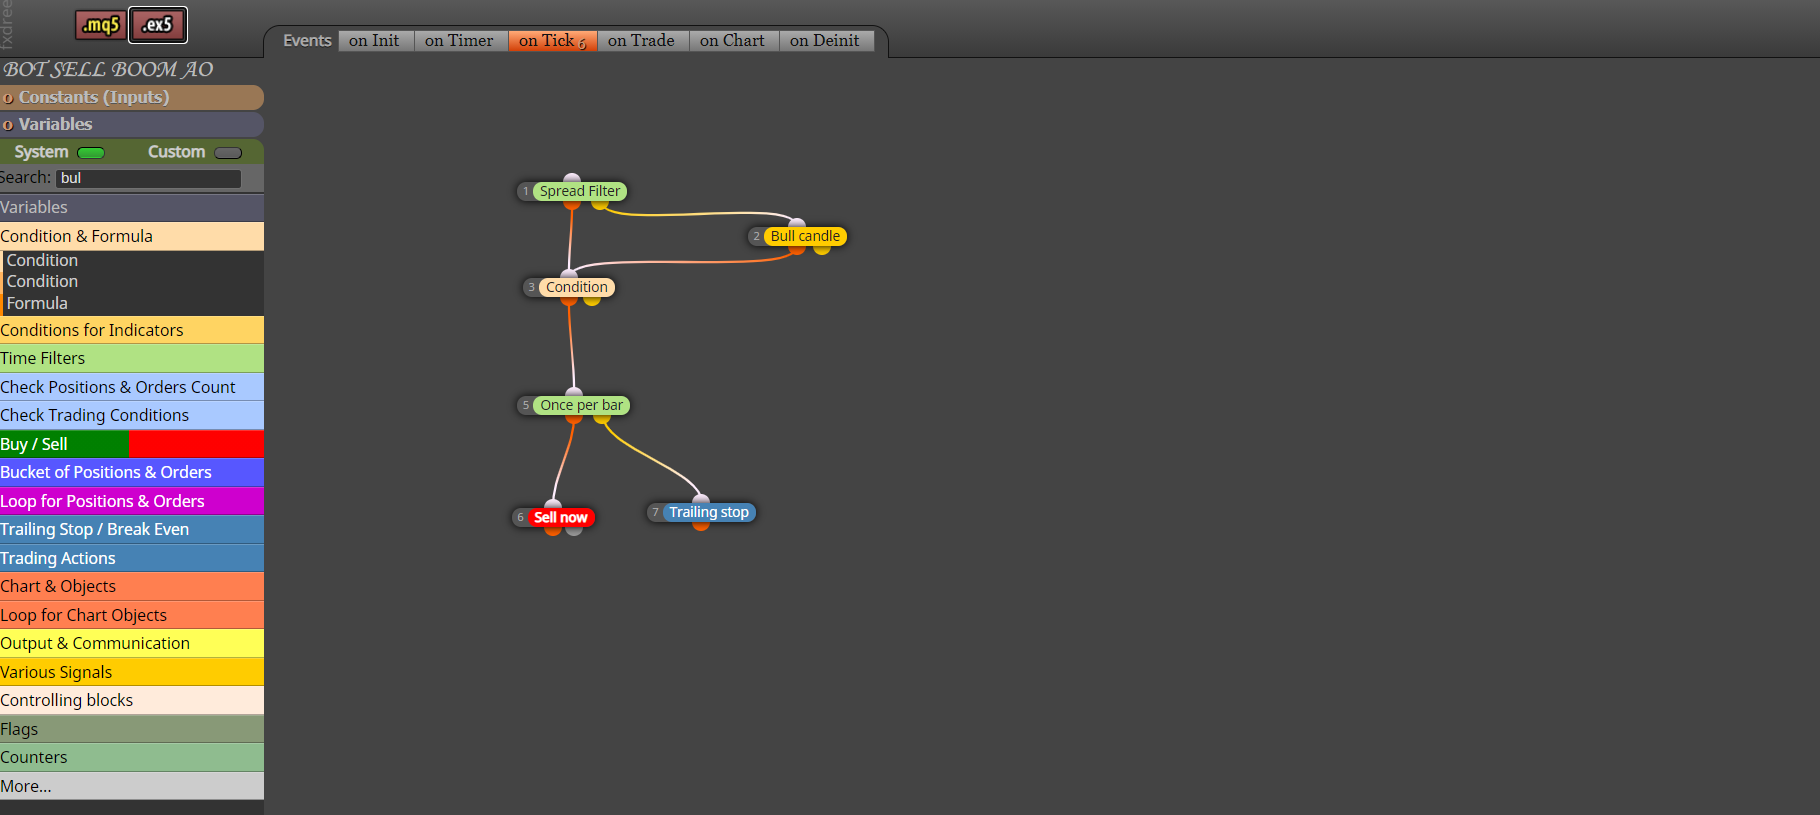Click the BOT SELL BOOM AO project title
Image resolution: width=1820 pixels, height=815 pixels.
108,69
